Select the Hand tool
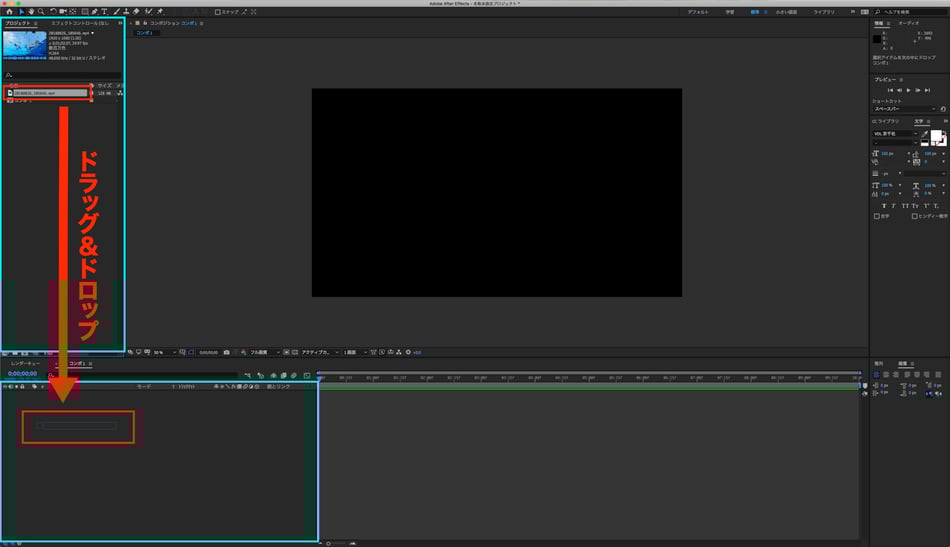950x547 pixels. click(31, 12)
